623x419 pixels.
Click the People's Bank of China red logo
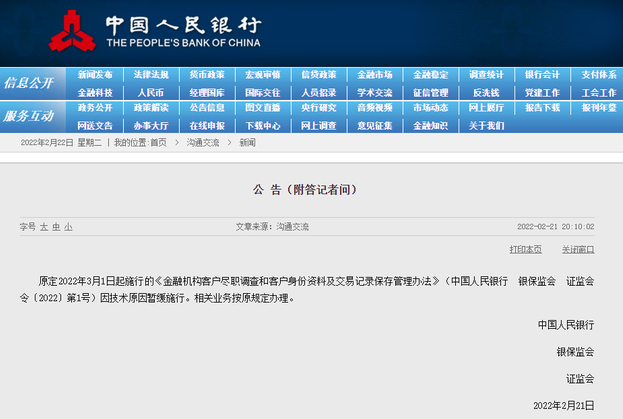(72, 31)
